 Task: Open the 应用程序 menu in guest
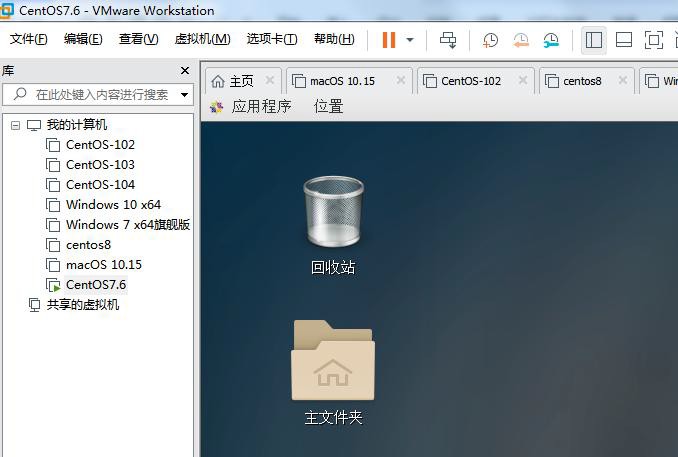click(x=260, y=106)
